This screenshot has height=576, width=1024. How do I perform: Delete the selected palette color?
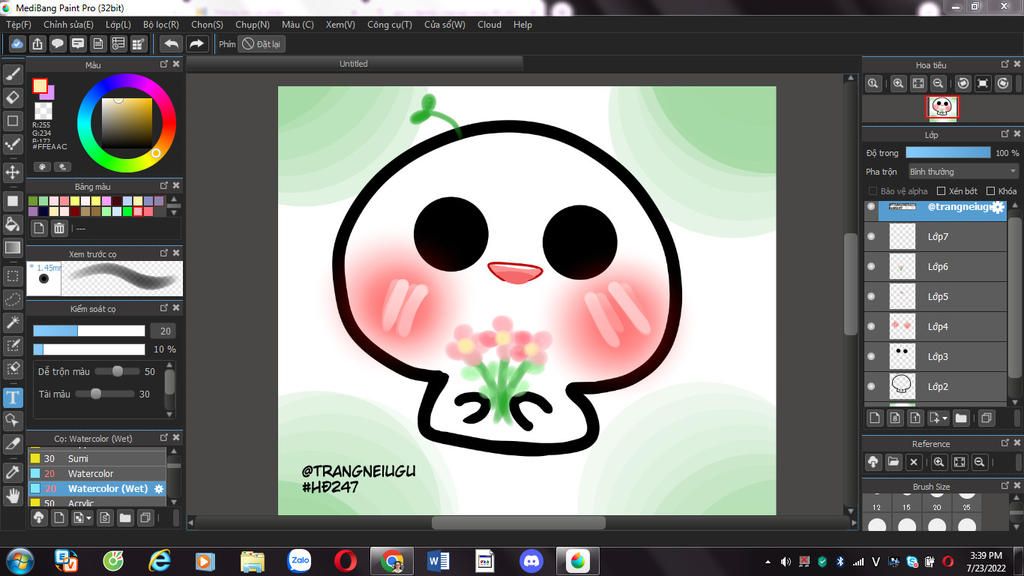59,228
